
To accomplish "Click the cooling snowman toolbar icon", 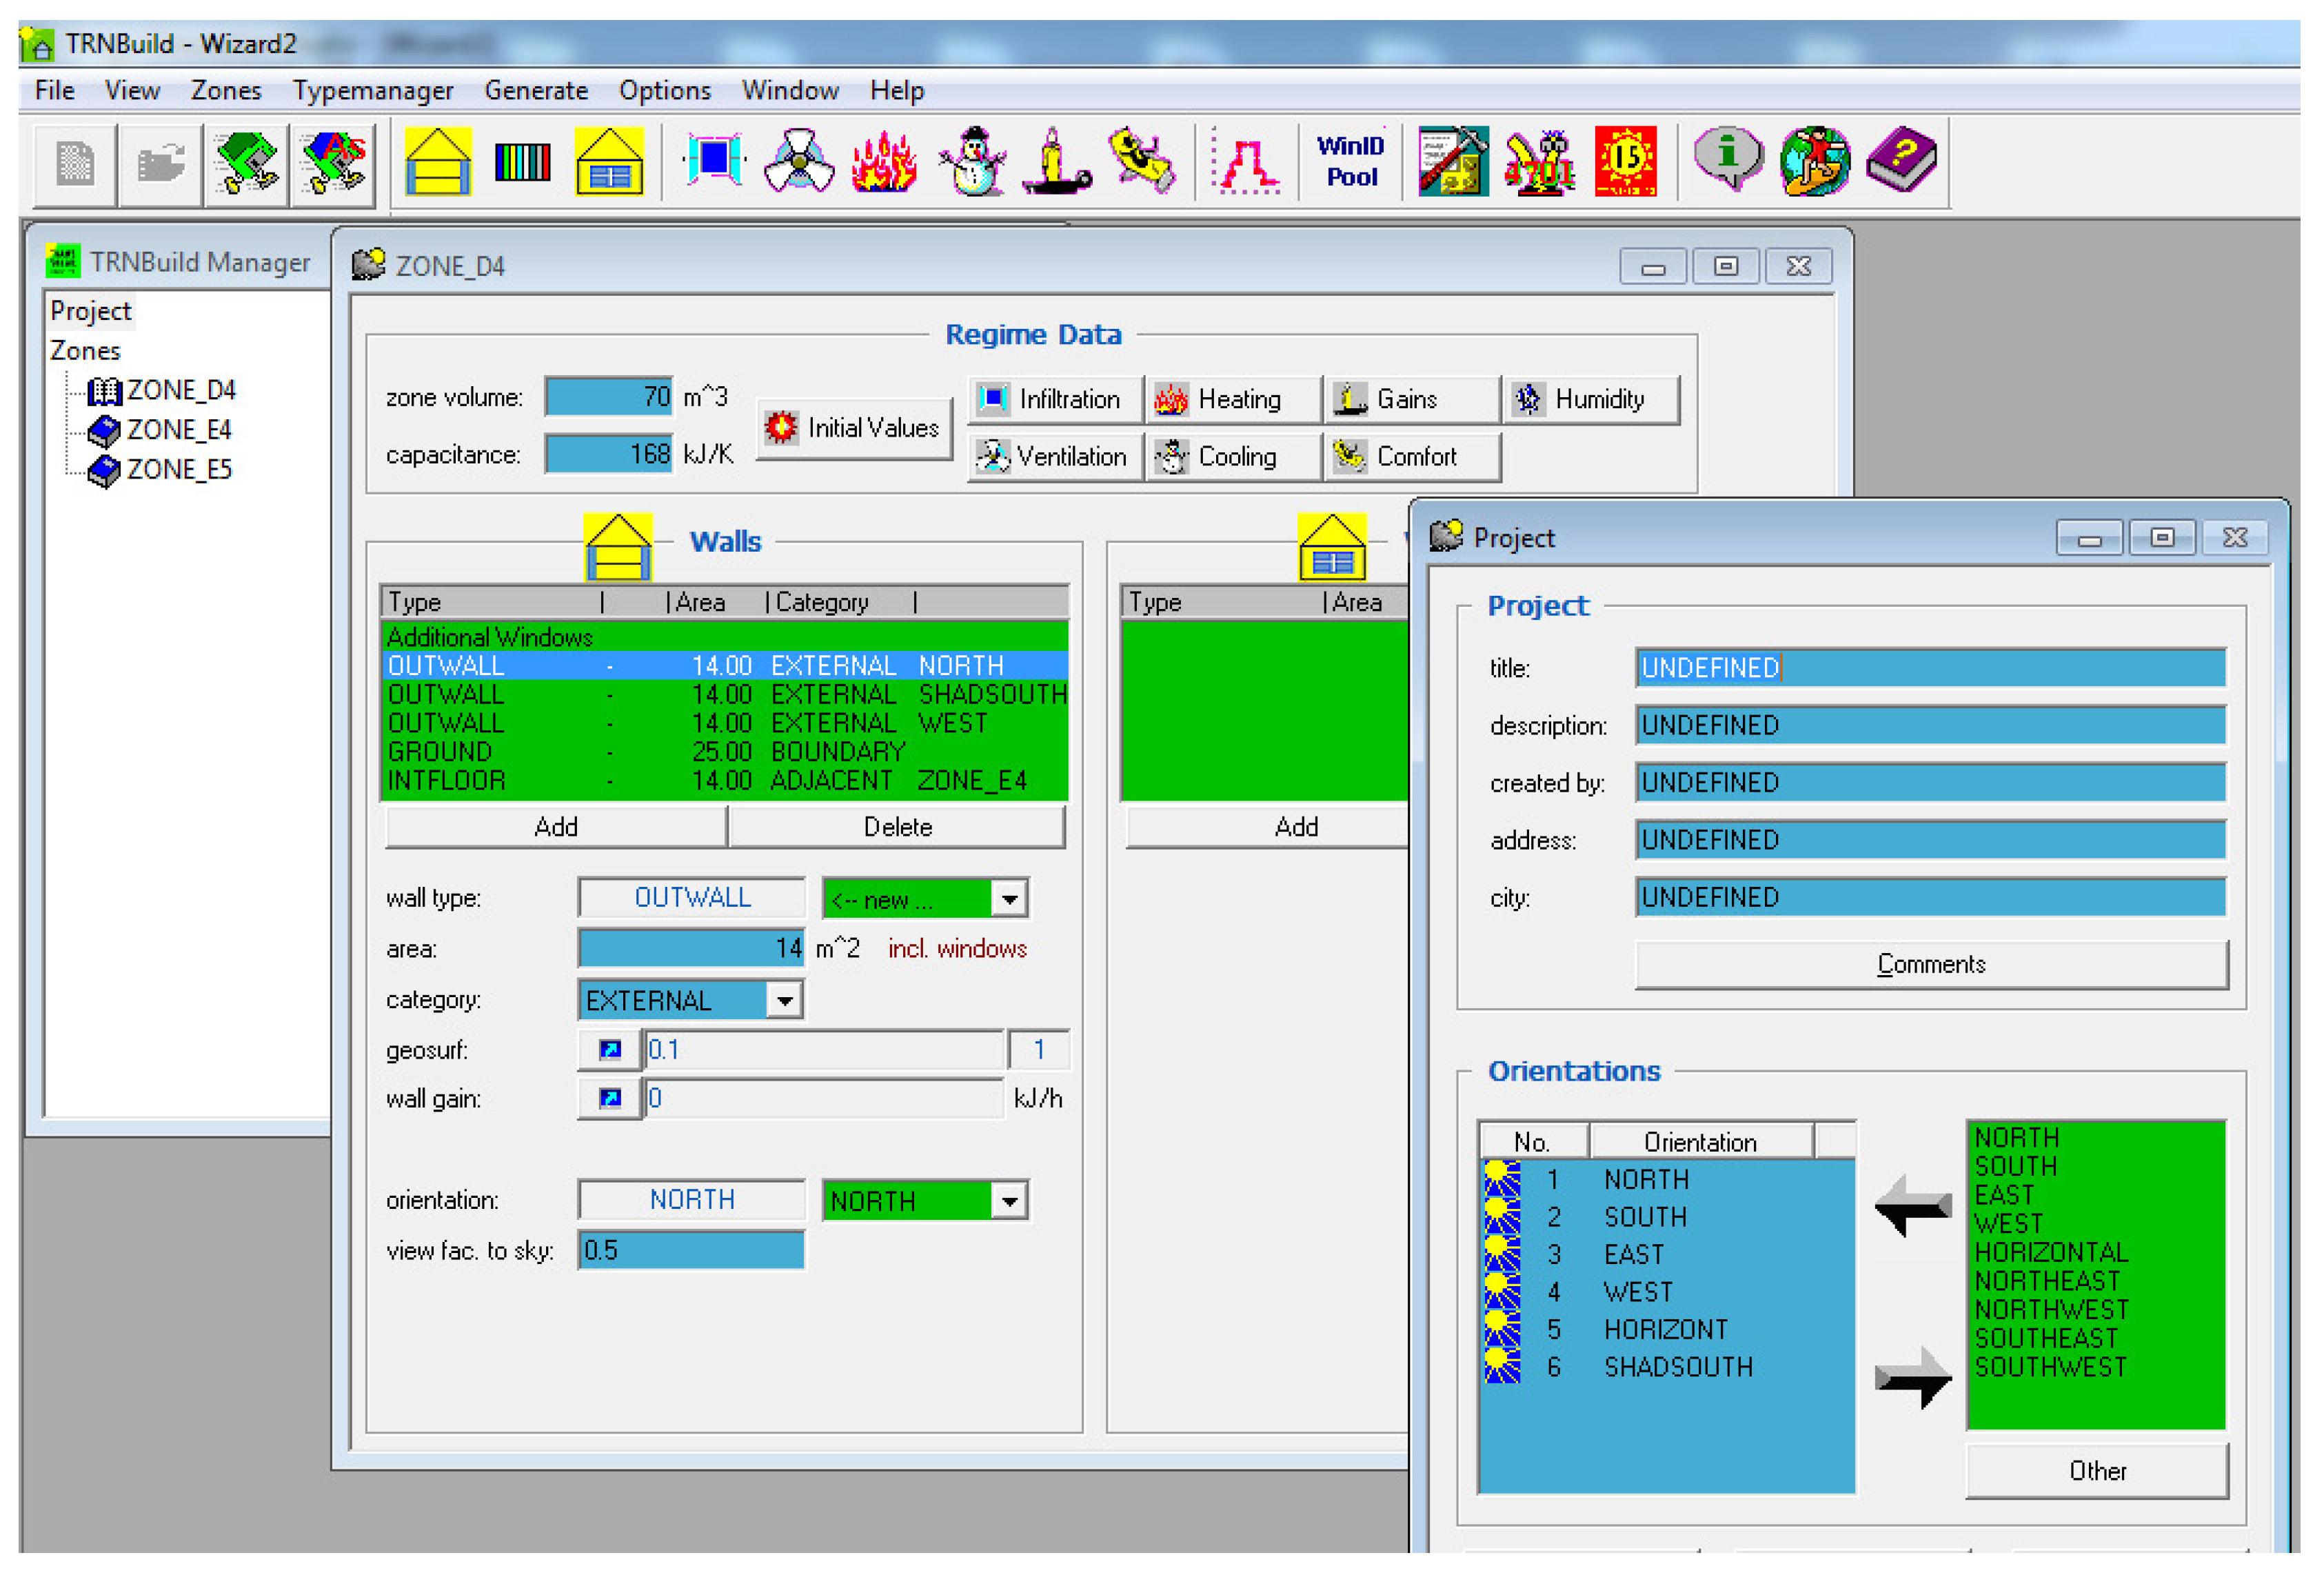I will (972, 161).
